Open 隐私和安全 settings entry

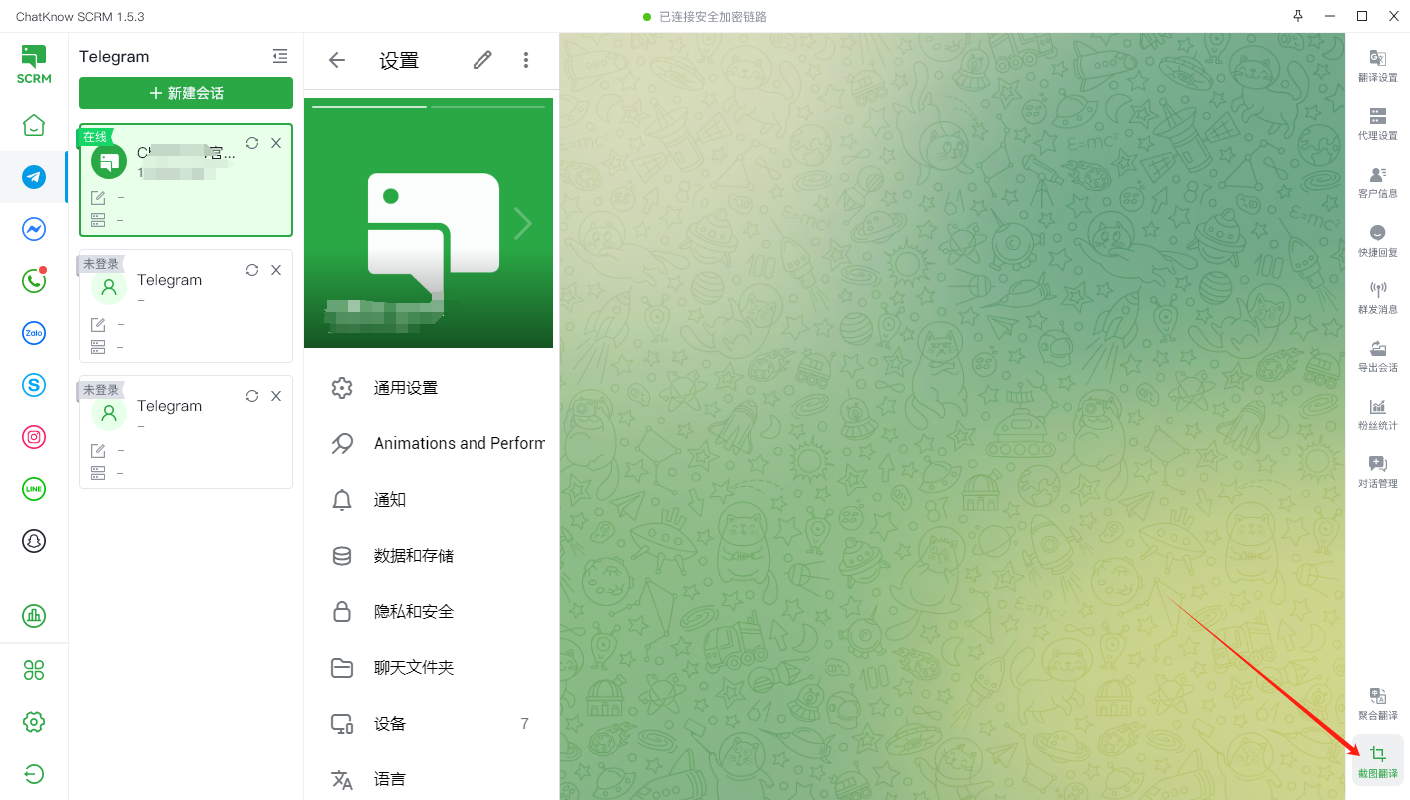point(414,612)
